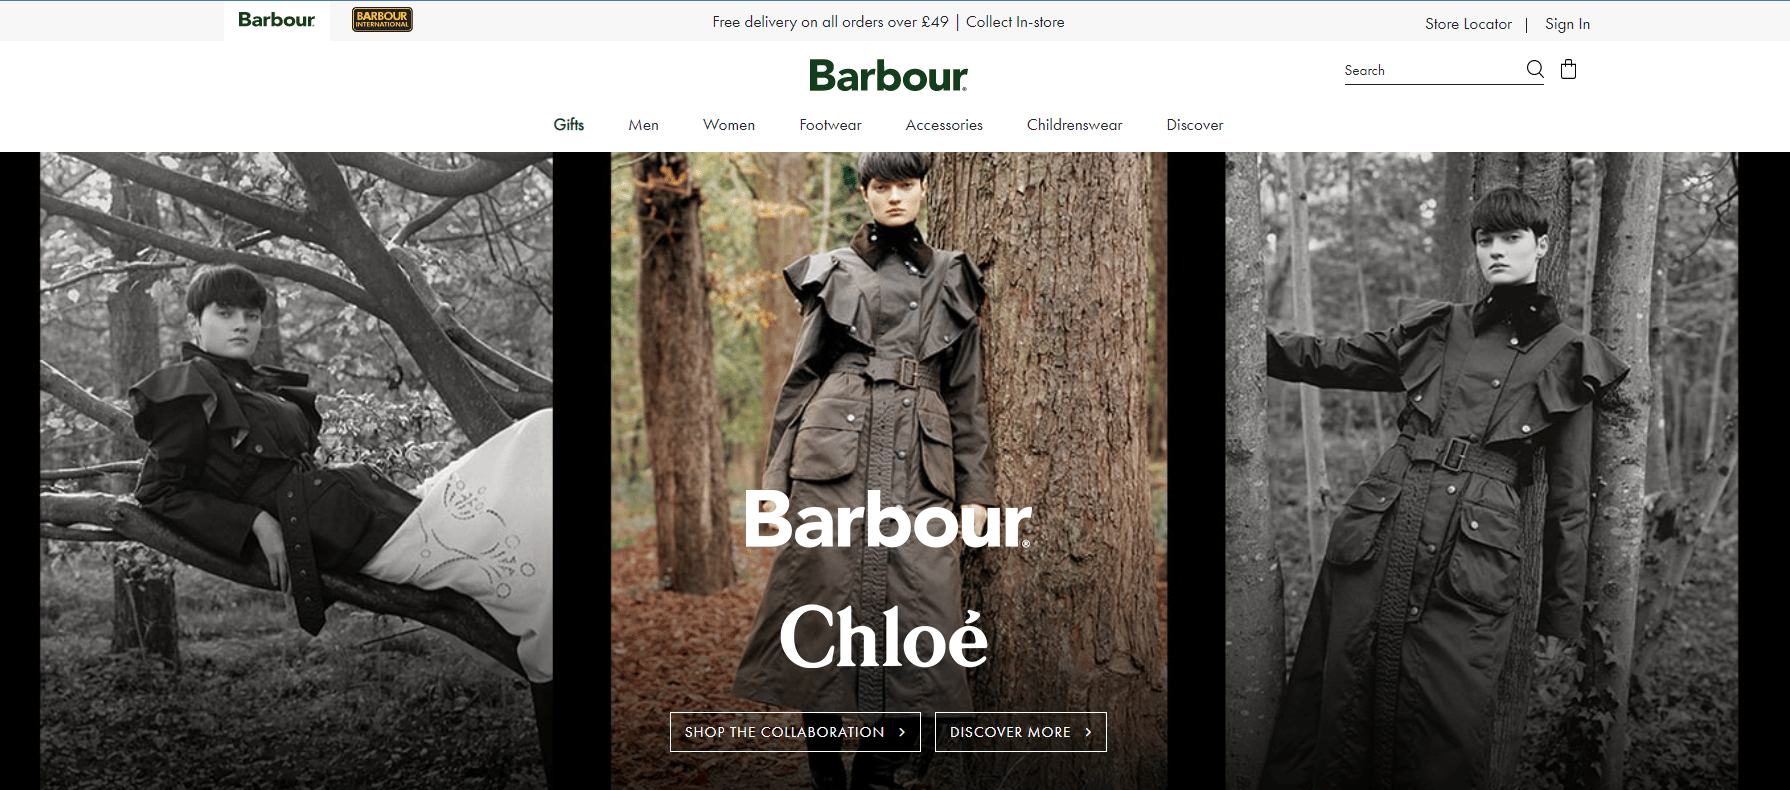The width and height of the screenshot is (1790, 790).
Task: Click the left black-and-white model photo
Action: tap(296, 471)
